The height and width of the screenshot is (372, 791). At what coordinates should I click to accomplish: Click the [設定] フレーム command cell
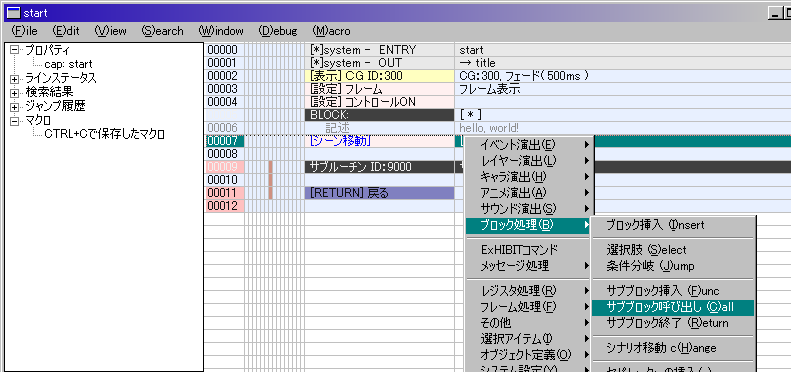click(379, 89)
